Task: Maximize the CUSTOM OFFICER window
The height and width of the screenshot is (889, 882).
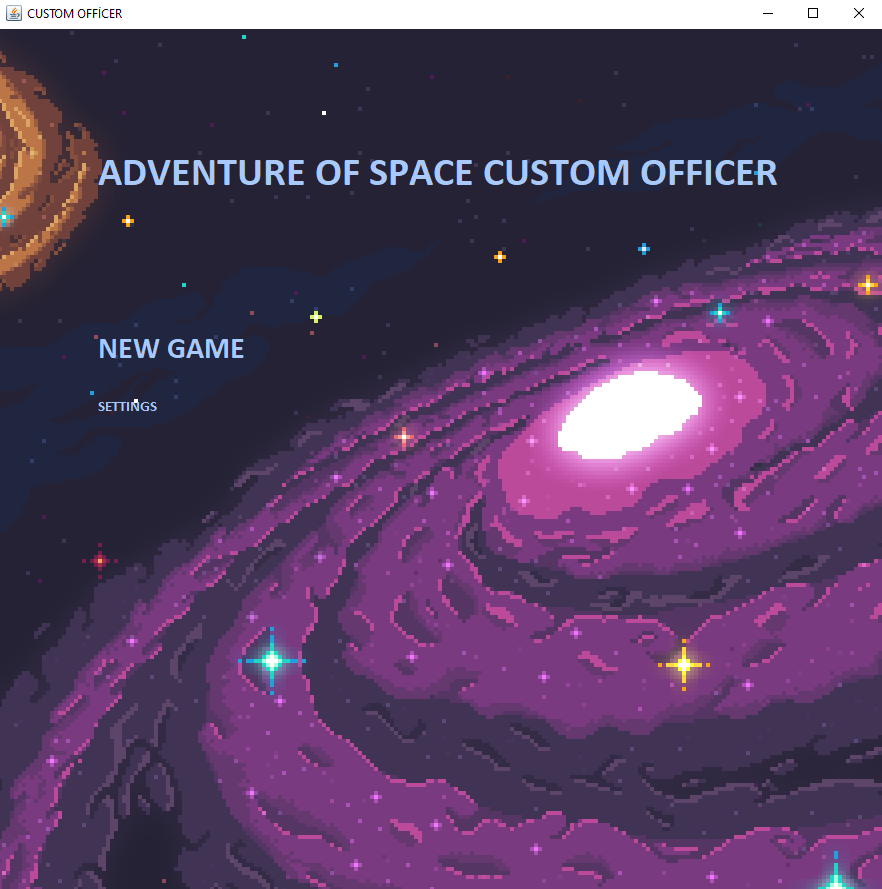Action: (x=811, y=13)
